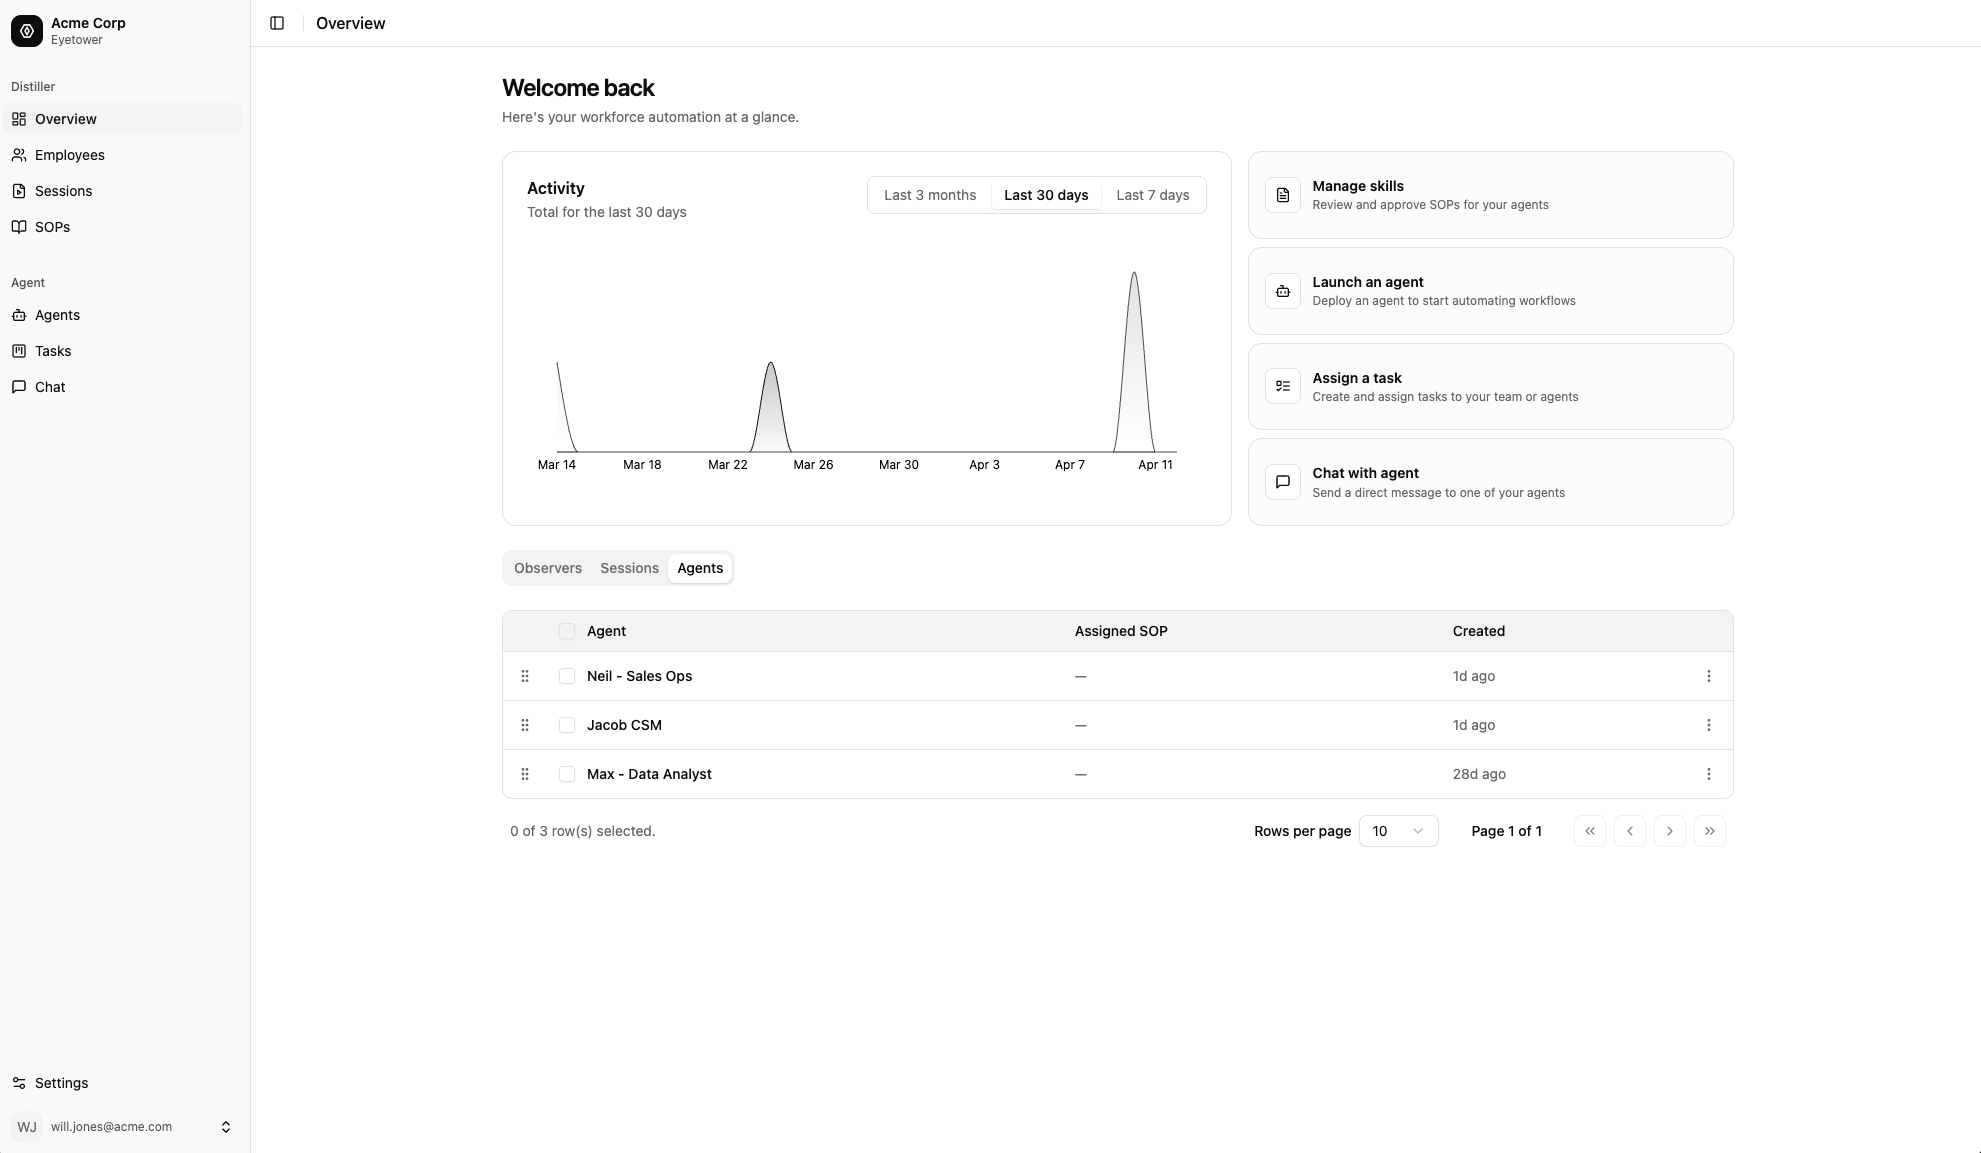The height and width of the screenshot is (1153, 1981).
Task: Check the Max - Data Analyst row
Action: [567, 774]
